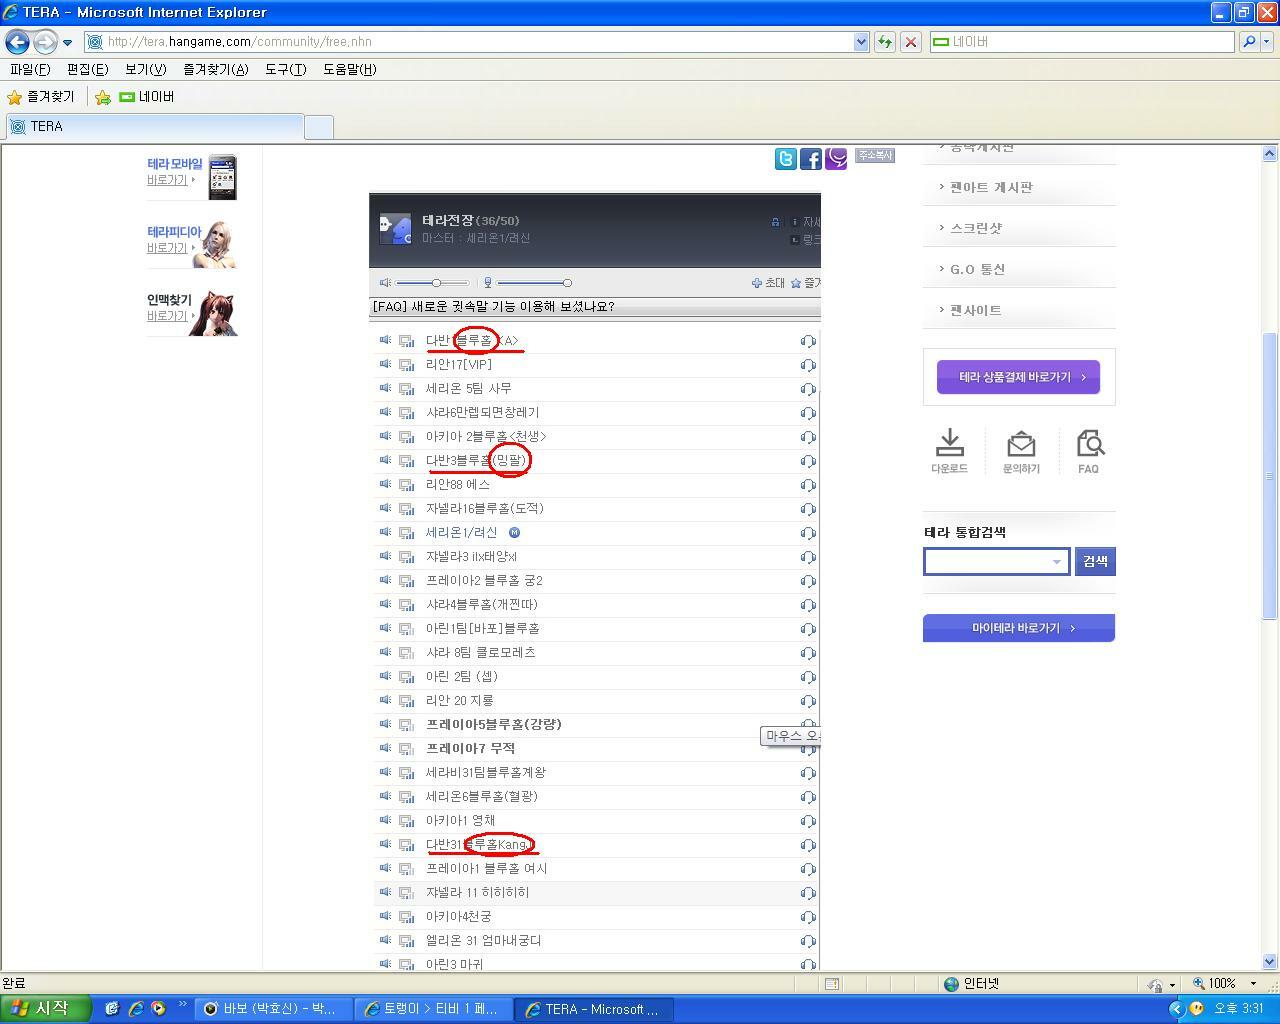Toggle the headset icon for 세리온 5팀 사무

(808, 389)
